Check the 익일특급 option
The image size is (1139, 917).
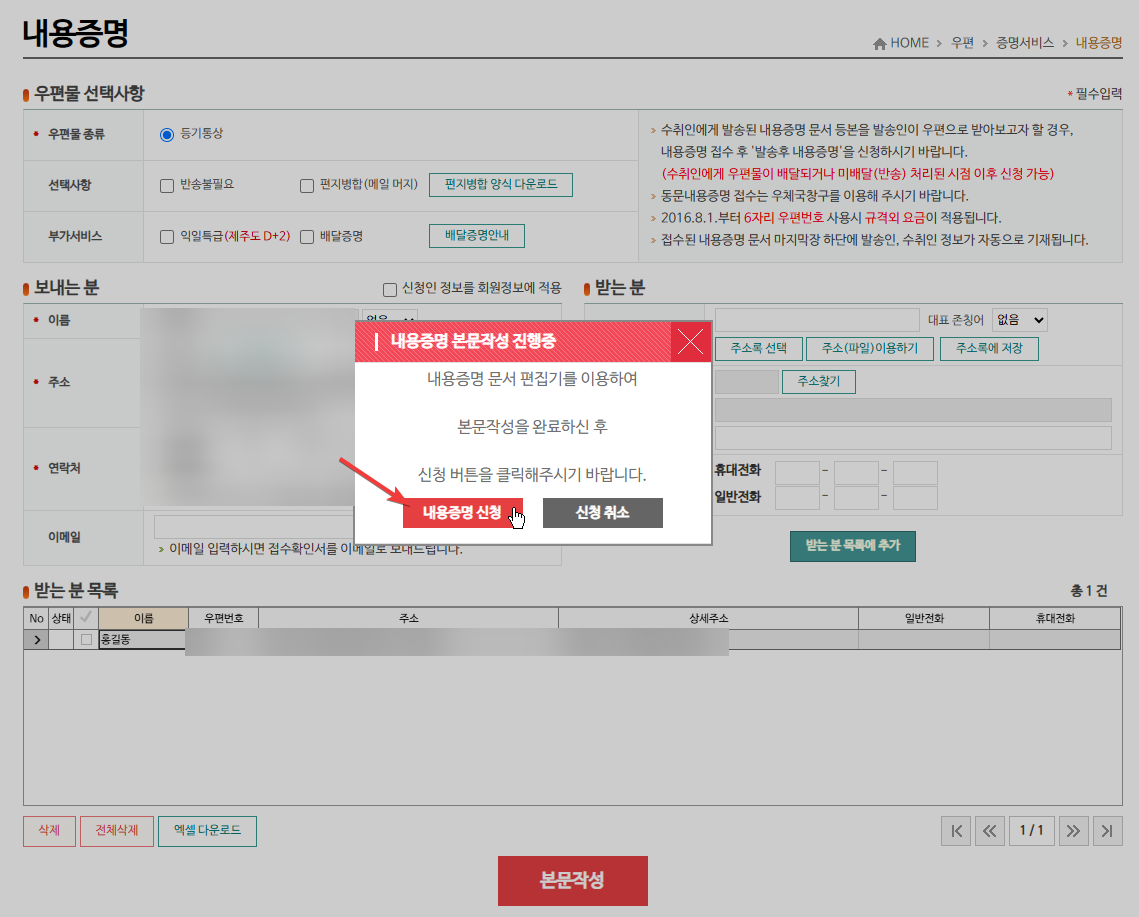166,237
